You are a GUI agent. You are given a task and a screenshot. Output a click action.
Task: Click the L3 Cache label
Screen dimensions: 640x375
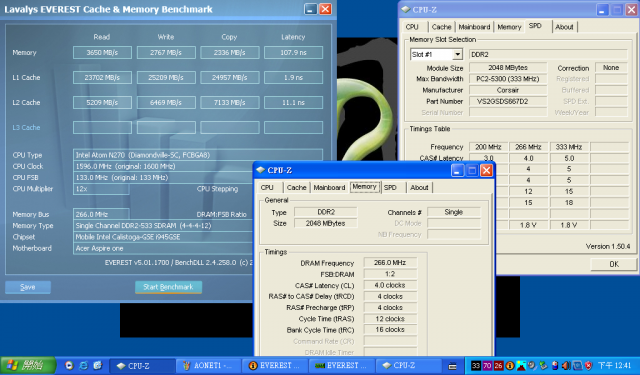click(26, 127)
